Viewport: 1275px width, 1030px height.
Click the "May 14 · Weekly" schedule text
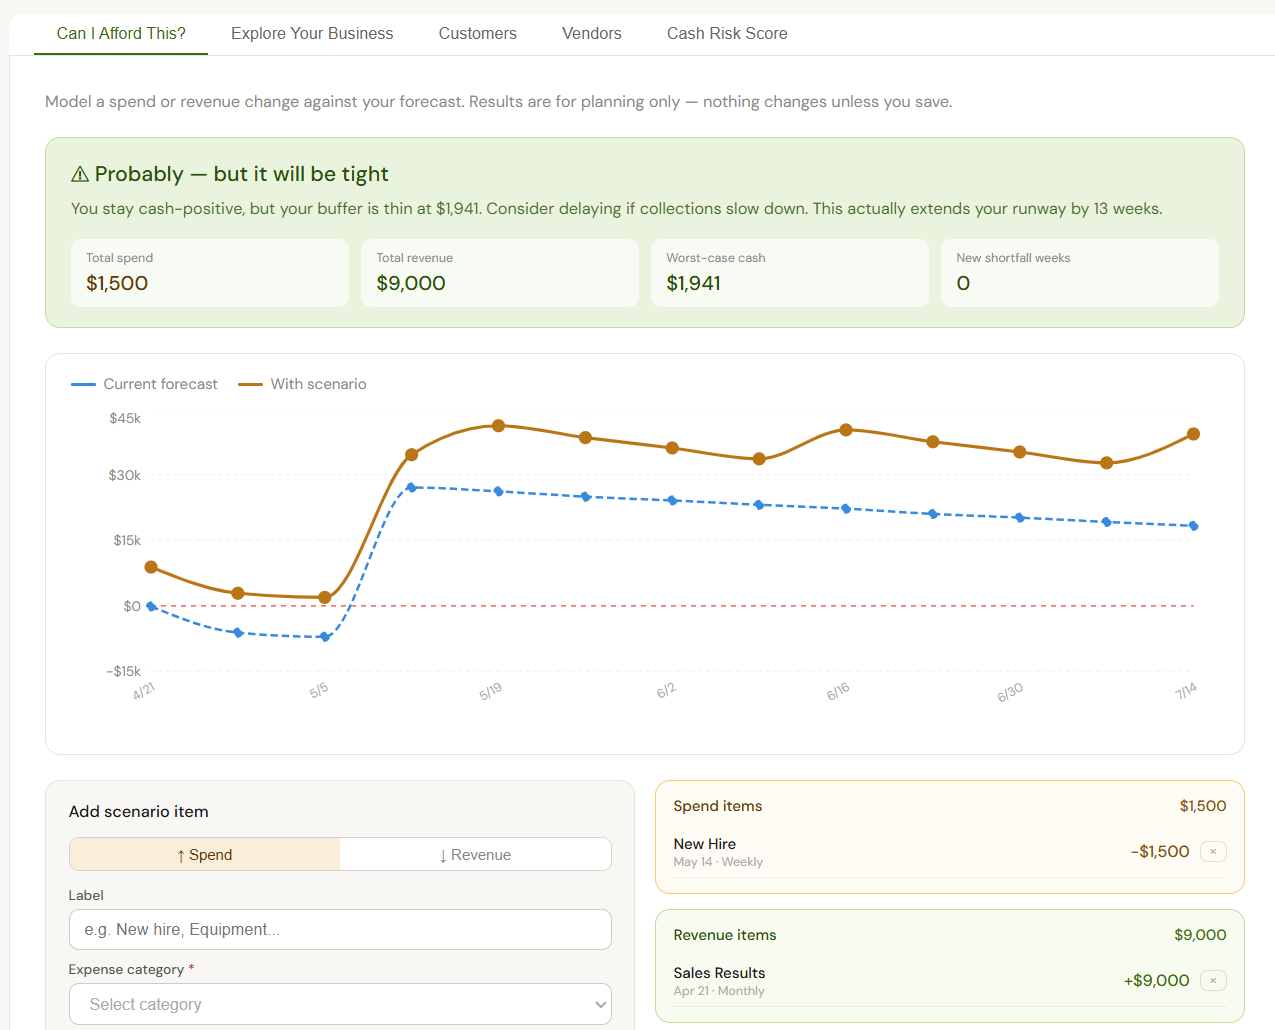(718, 862)
